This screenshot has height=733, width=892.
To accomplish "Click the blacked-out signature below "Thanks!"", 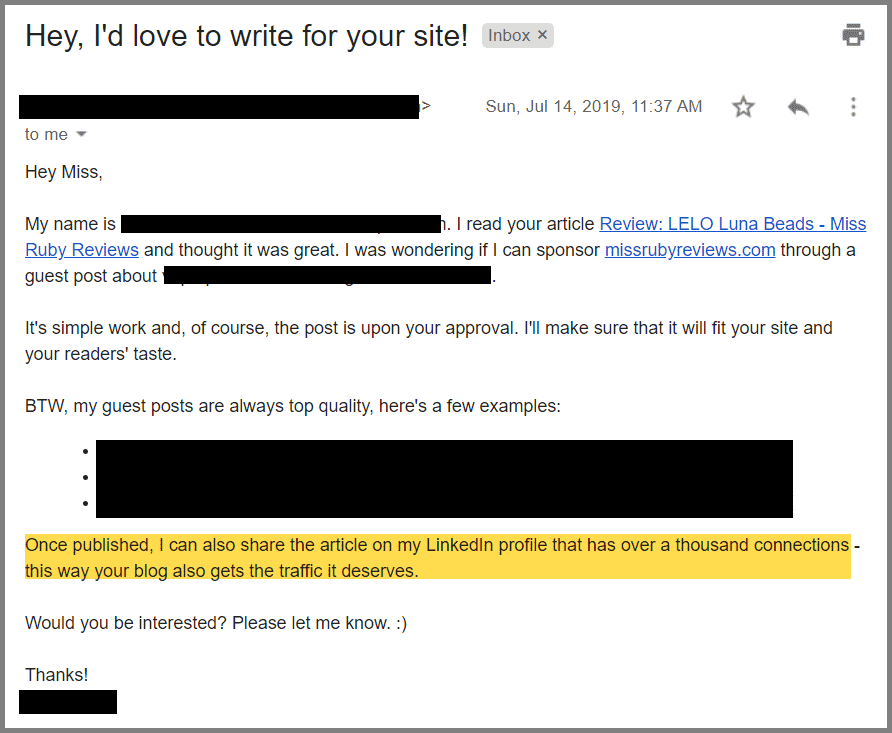I will [x=68, y=702].
